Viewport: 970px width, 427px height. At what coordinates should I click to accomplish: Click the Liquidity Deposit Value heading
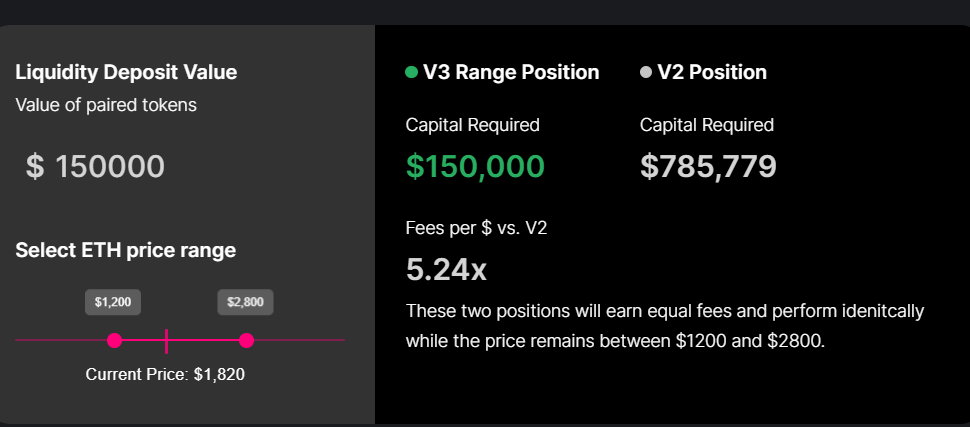coord(127,72)
